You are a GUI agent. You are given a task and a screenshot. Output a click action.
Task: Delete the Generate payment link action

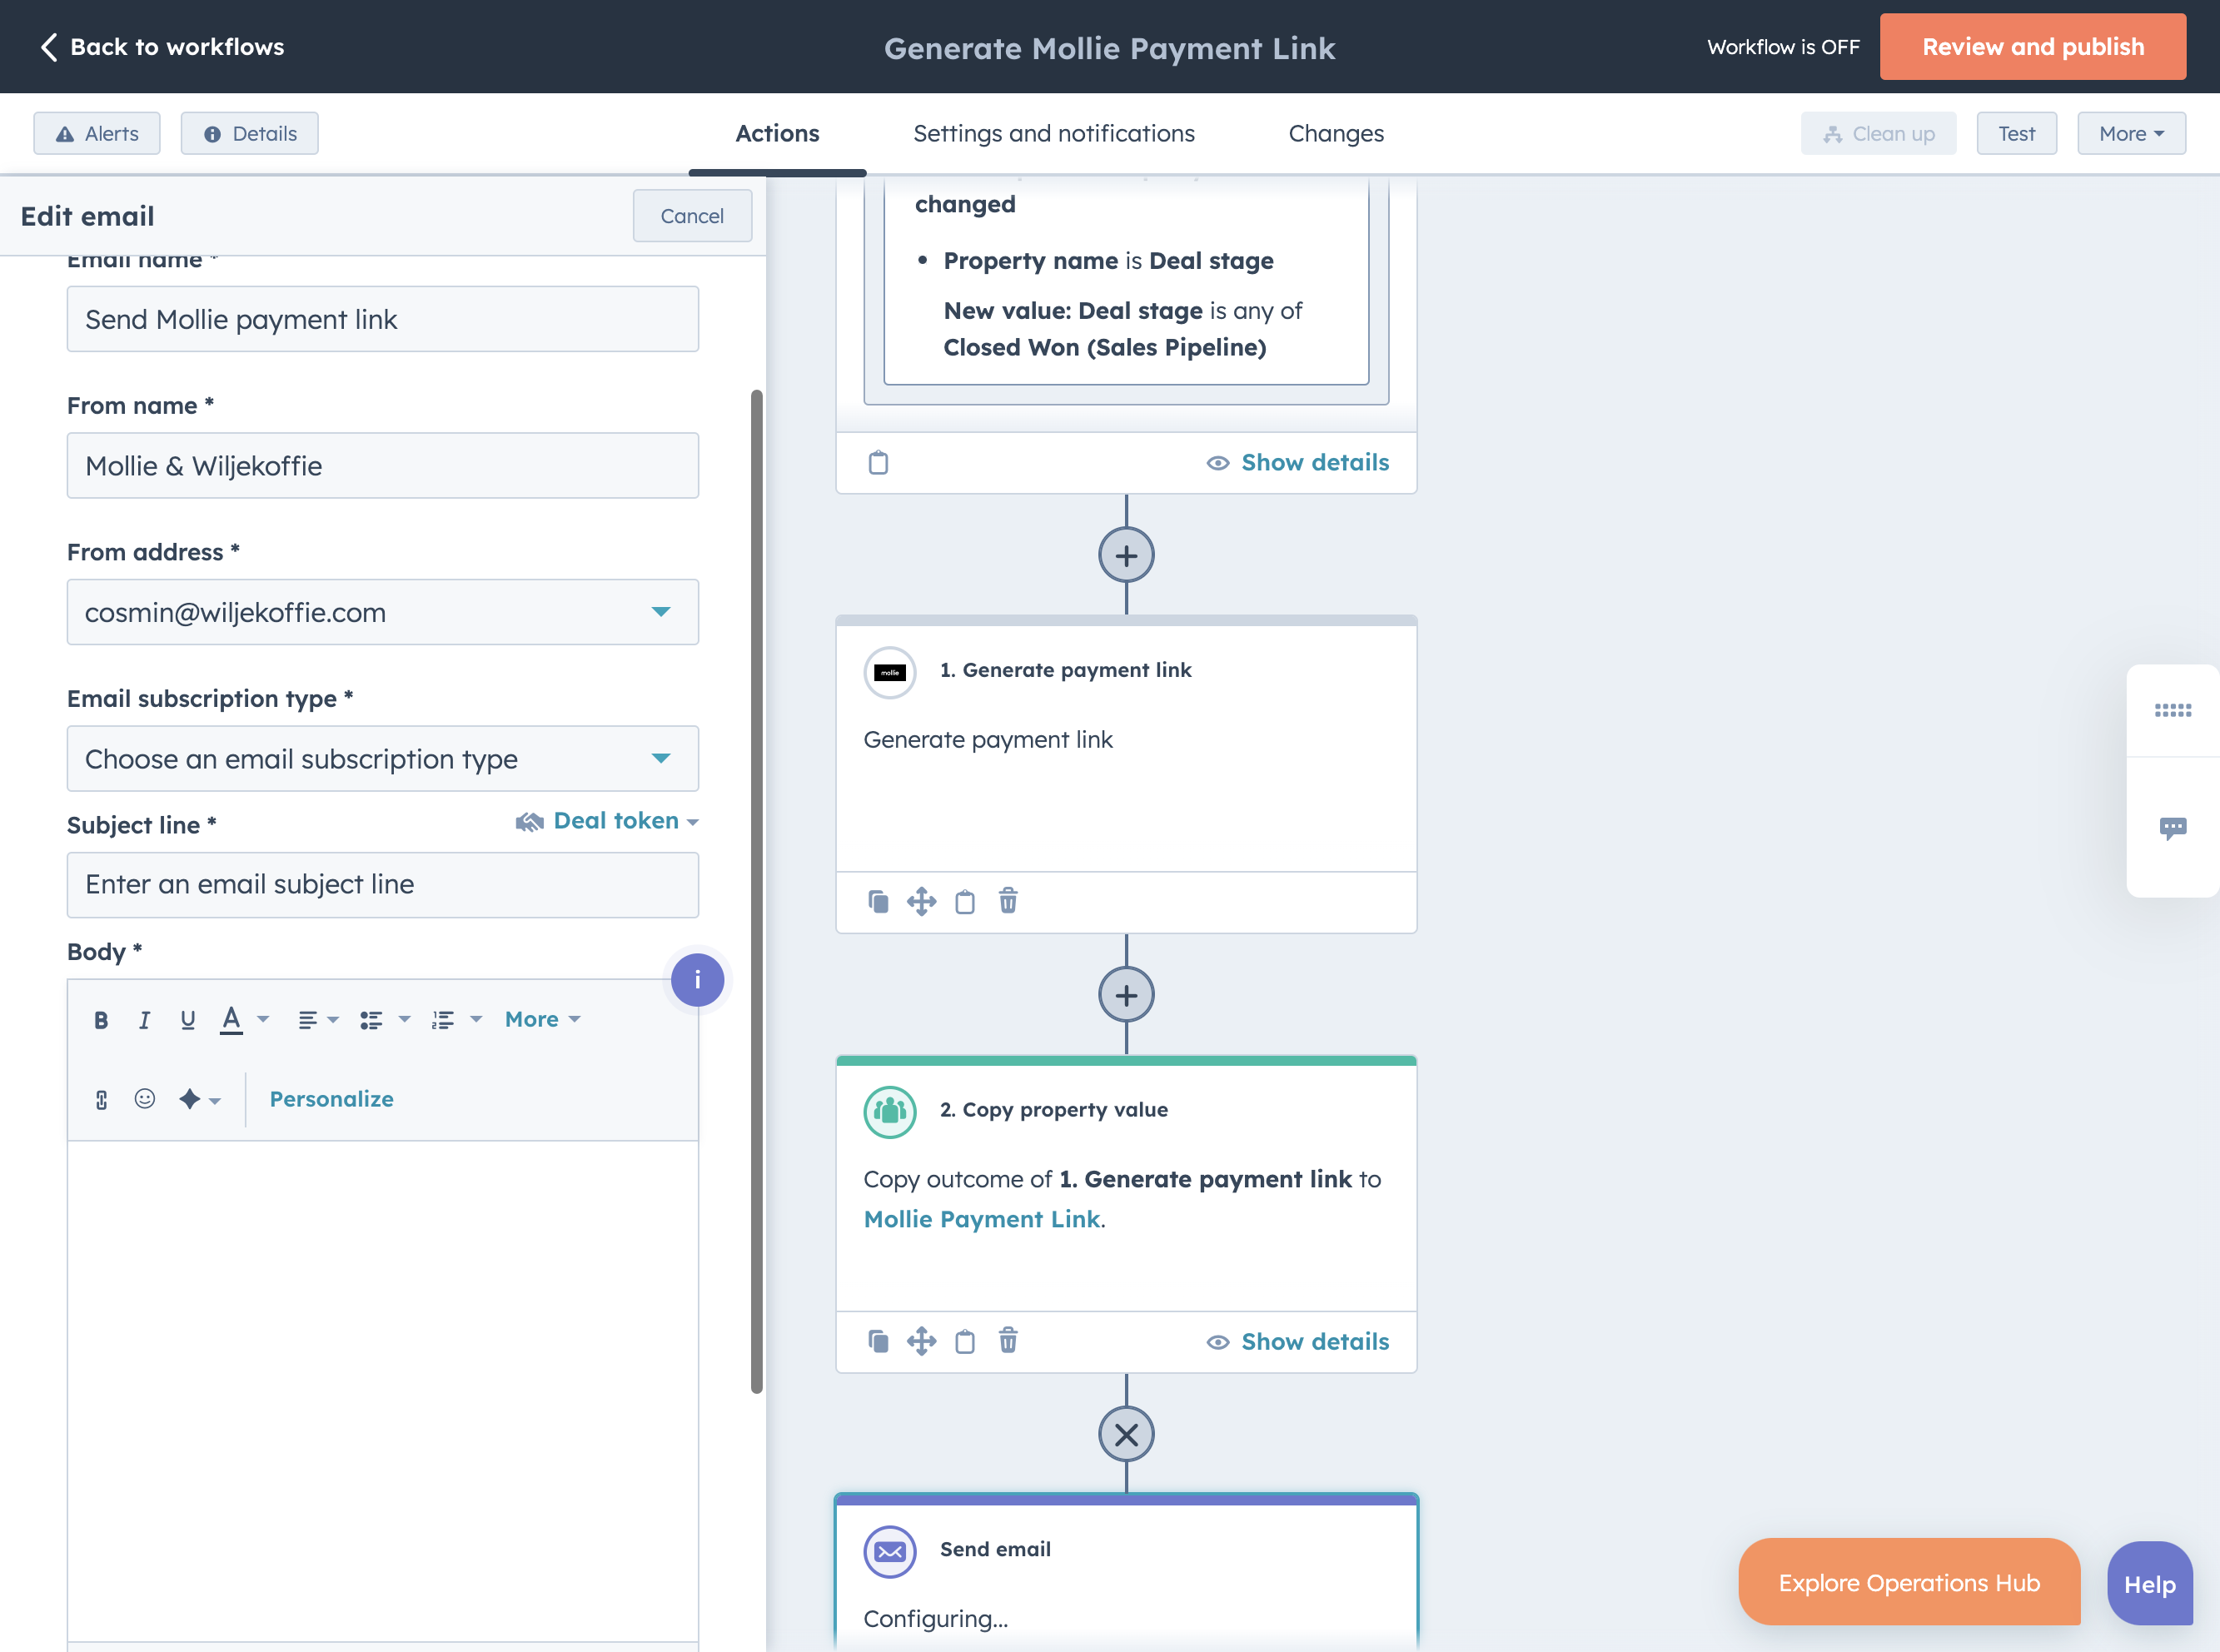(x=1008, y=902)
